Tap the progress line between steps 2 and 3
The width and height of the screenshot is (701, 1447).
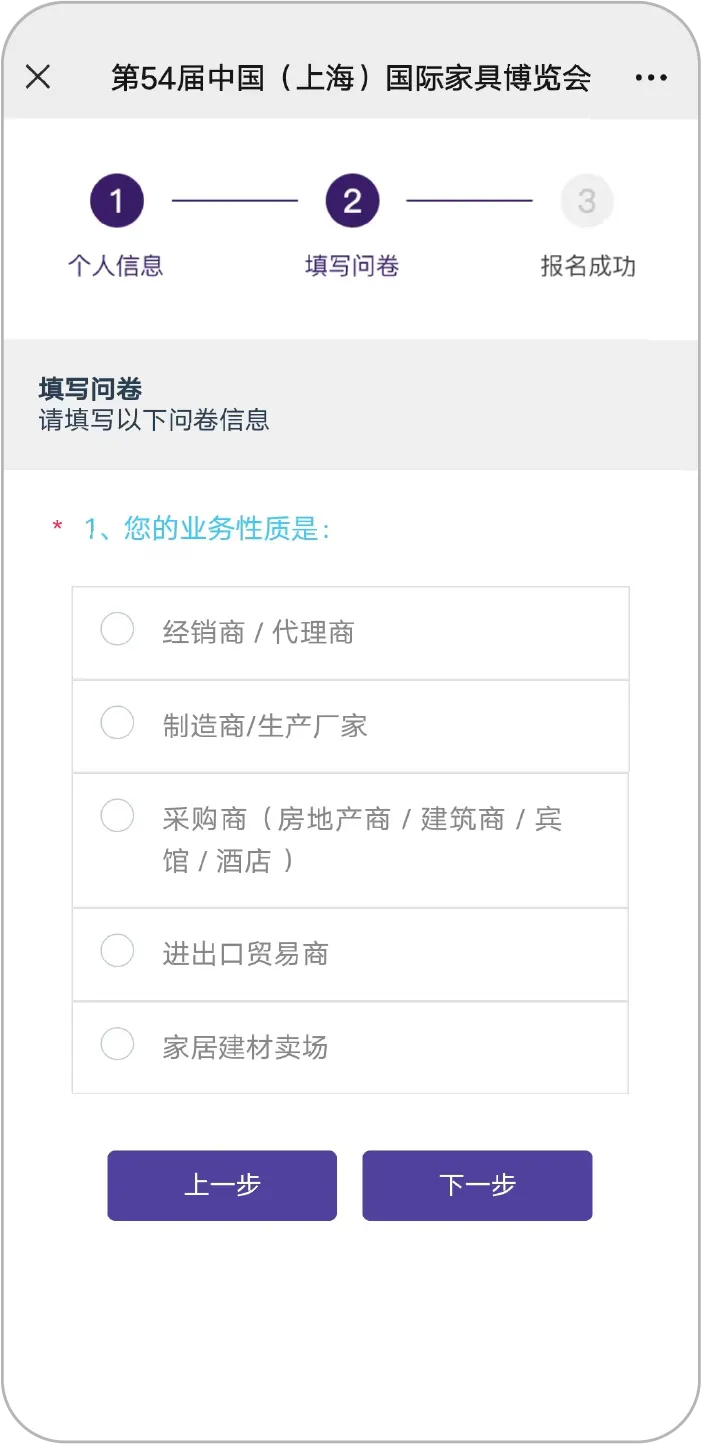(470, 201)
